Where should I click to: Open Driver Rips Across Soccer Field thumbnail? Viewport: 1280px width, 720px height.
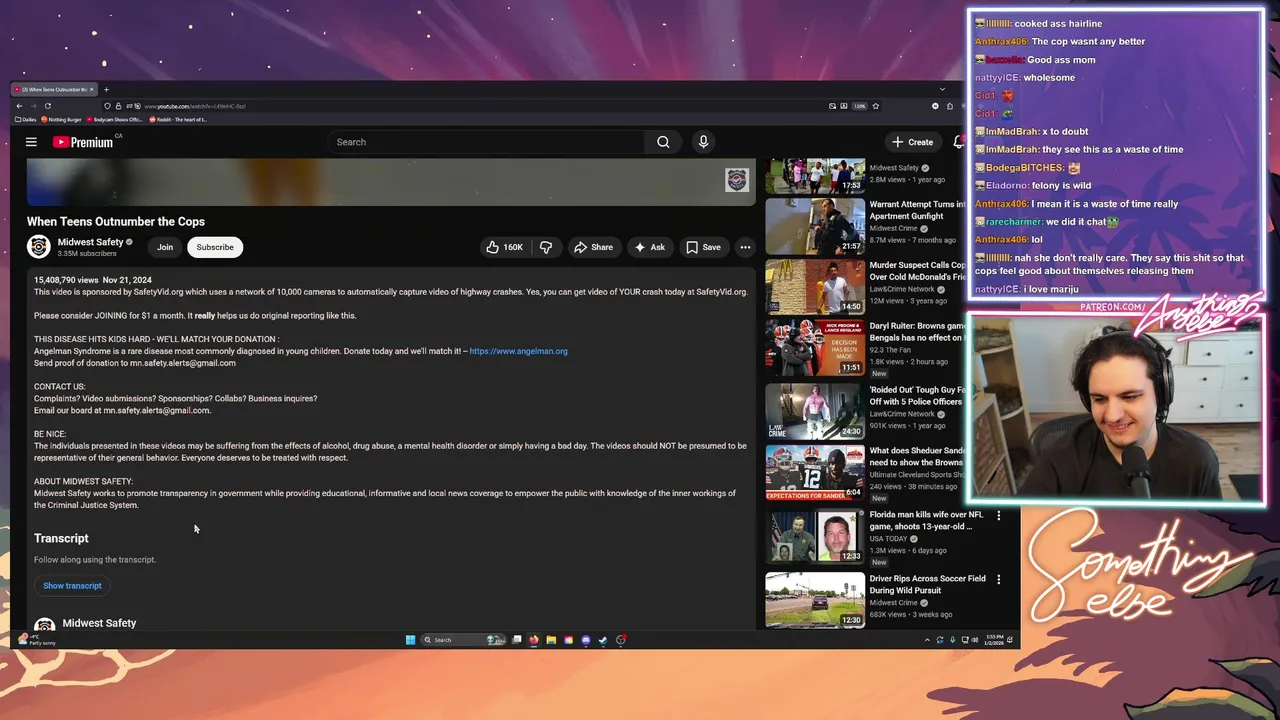click(x=815, y=599)
